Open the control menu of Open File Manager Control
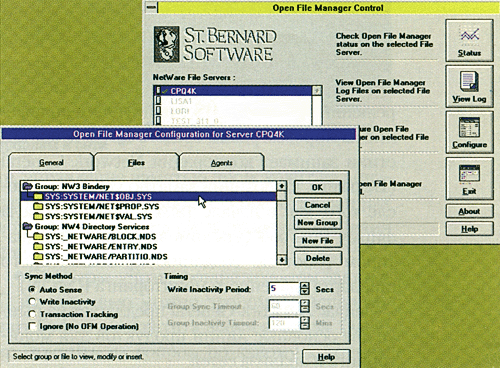This screenshot has width=500, height=368. (x=151, y=7)
